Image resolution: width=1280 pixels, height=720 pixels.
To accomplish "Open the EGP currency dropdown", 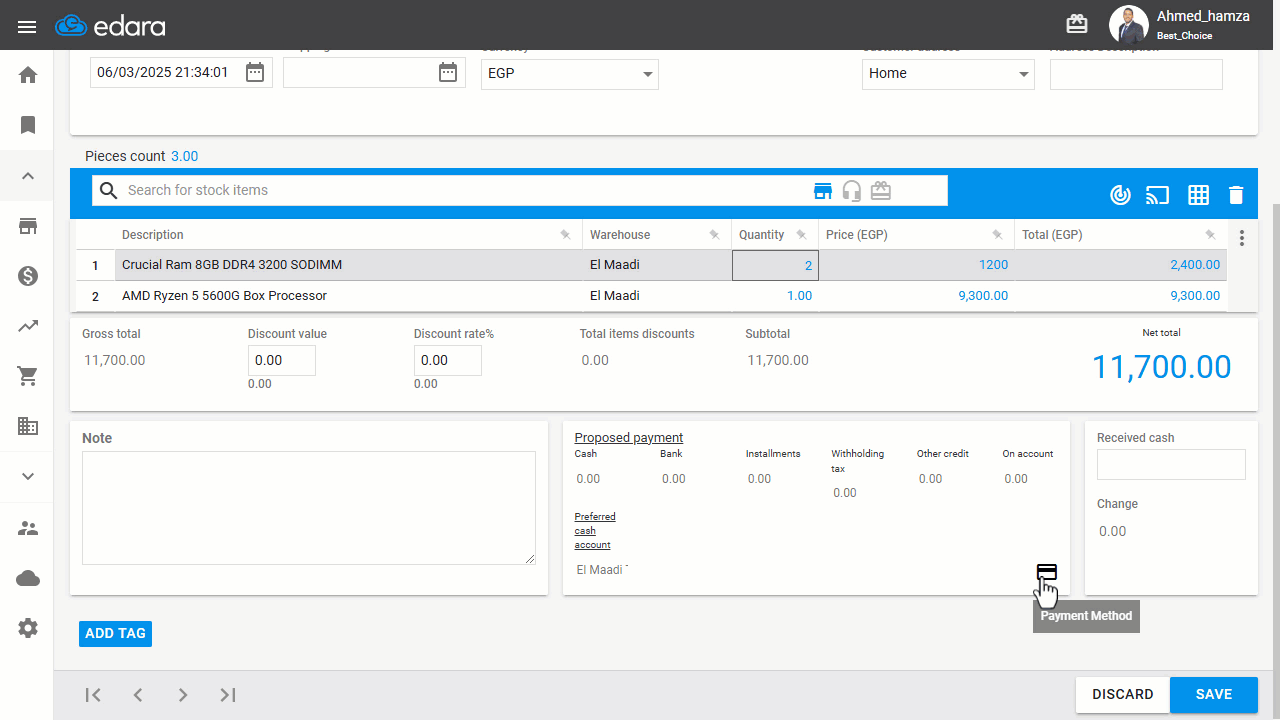I will [x=570, y=74].
